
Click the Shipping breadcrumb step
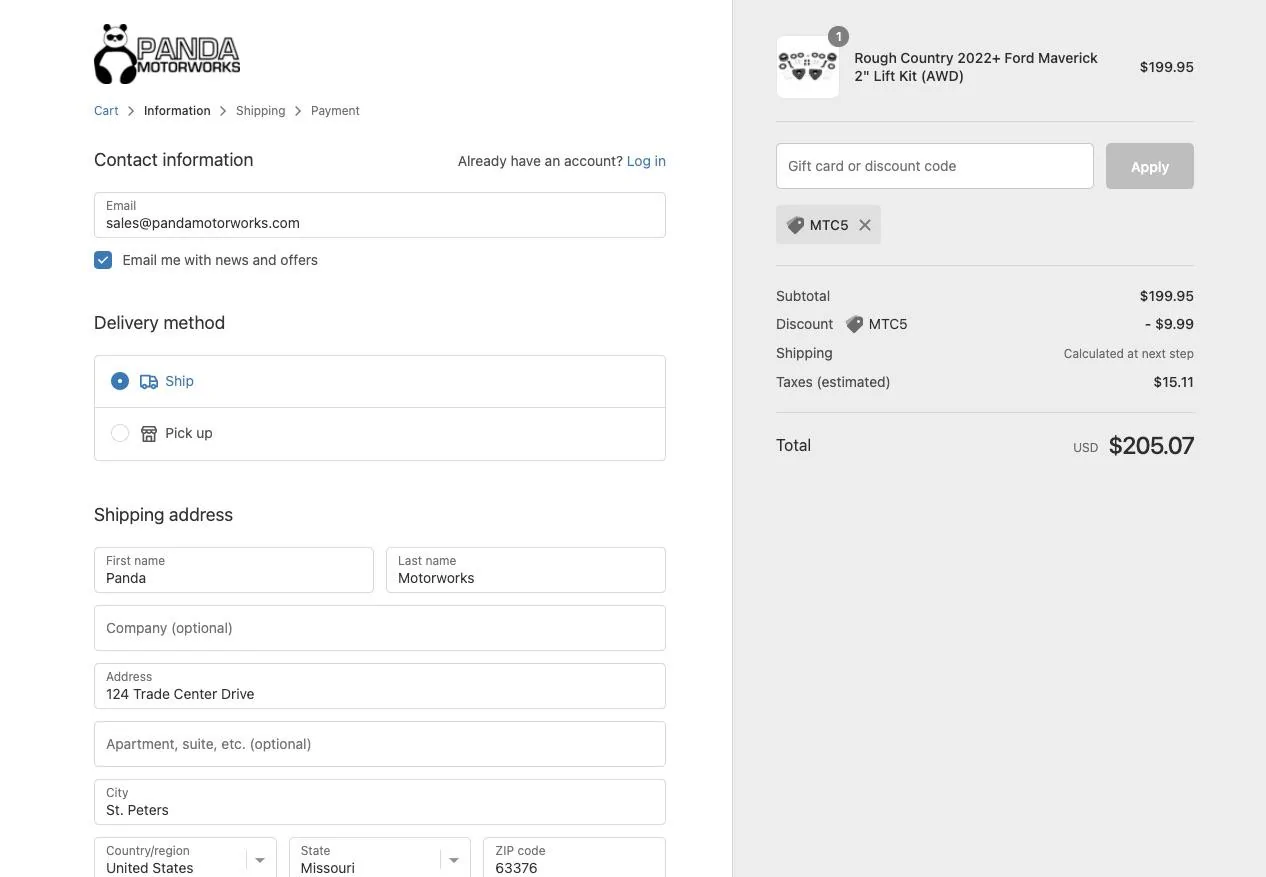coord(261,111)
